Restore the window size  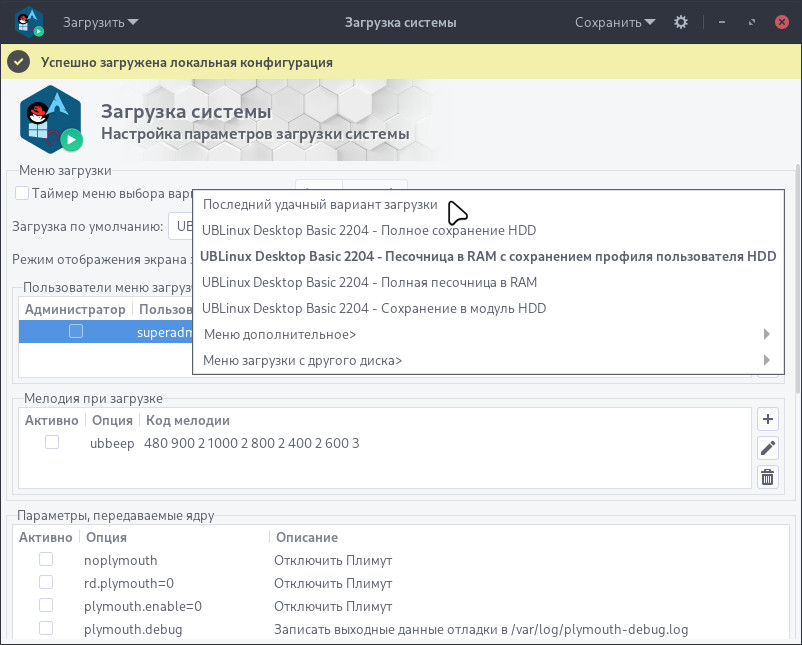(x=751, y=22)
